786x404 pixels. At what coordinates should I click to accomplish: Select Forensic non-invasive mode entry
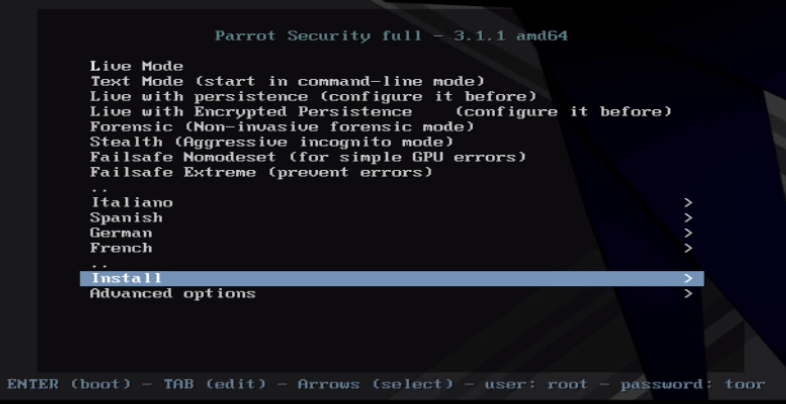coord(281,127)
